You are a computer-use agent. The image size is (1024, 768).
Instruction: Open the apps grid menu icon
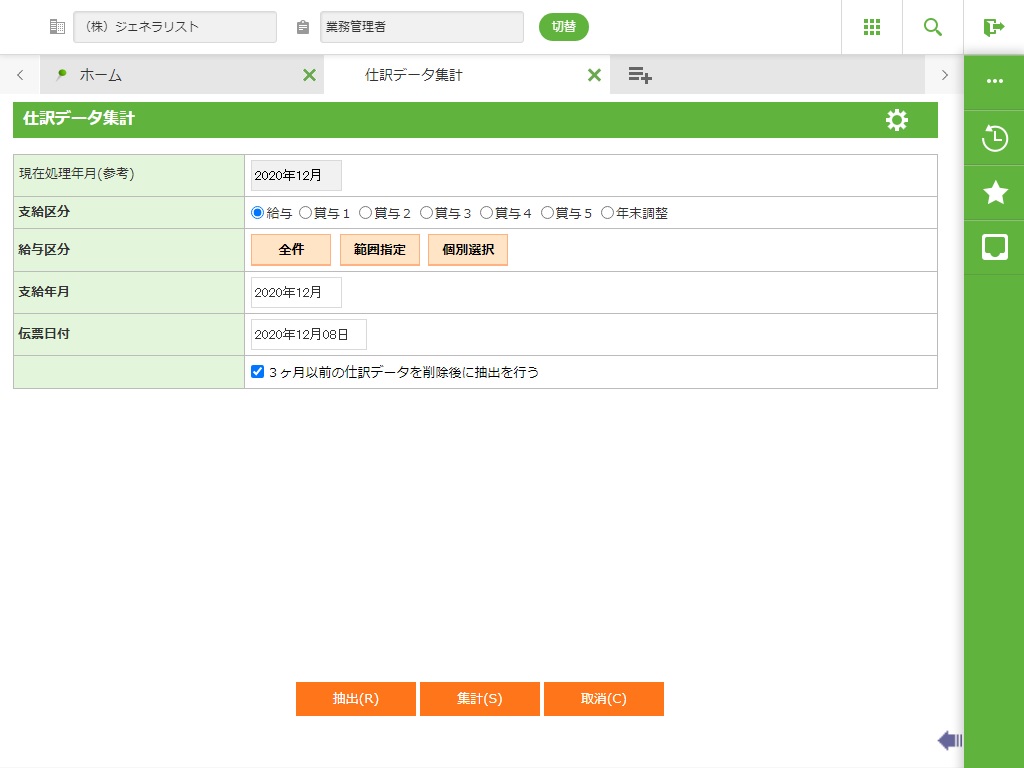pyautogui.click(x=871, y=27)
